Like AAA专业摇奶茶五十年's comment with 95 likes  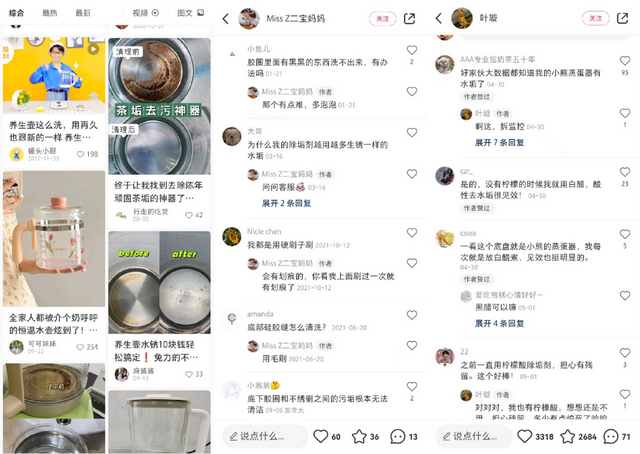click(625, 60)
